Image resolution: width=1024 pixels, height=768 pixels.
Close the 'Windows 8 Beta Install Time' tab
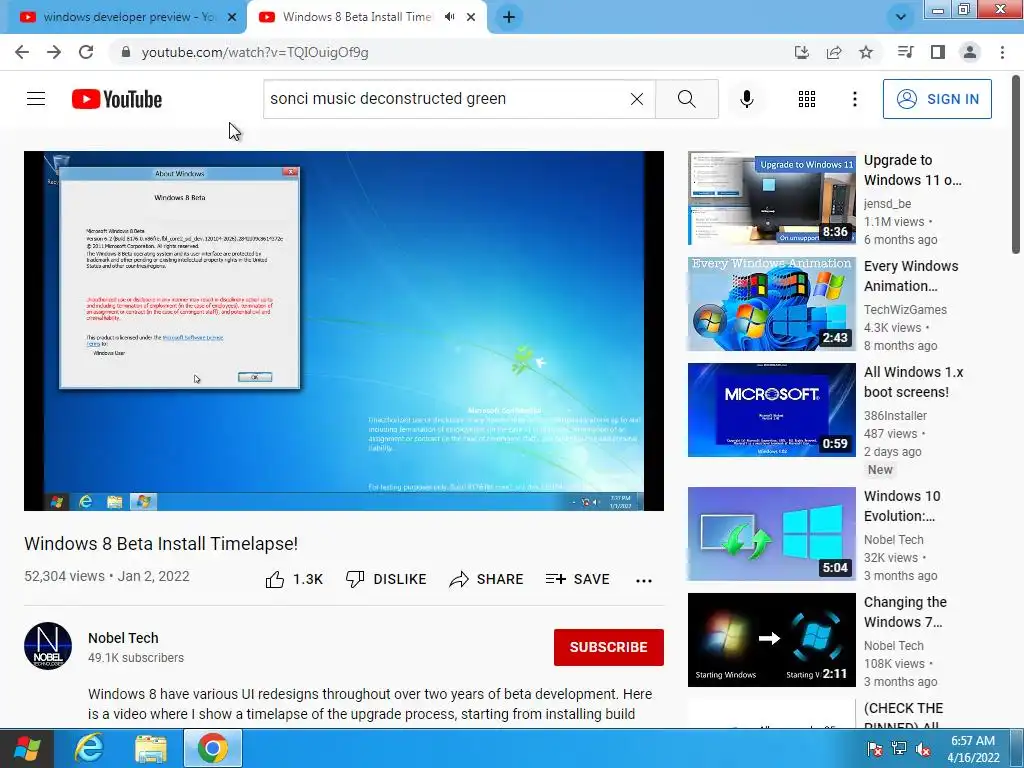click(x=471, y=17)
